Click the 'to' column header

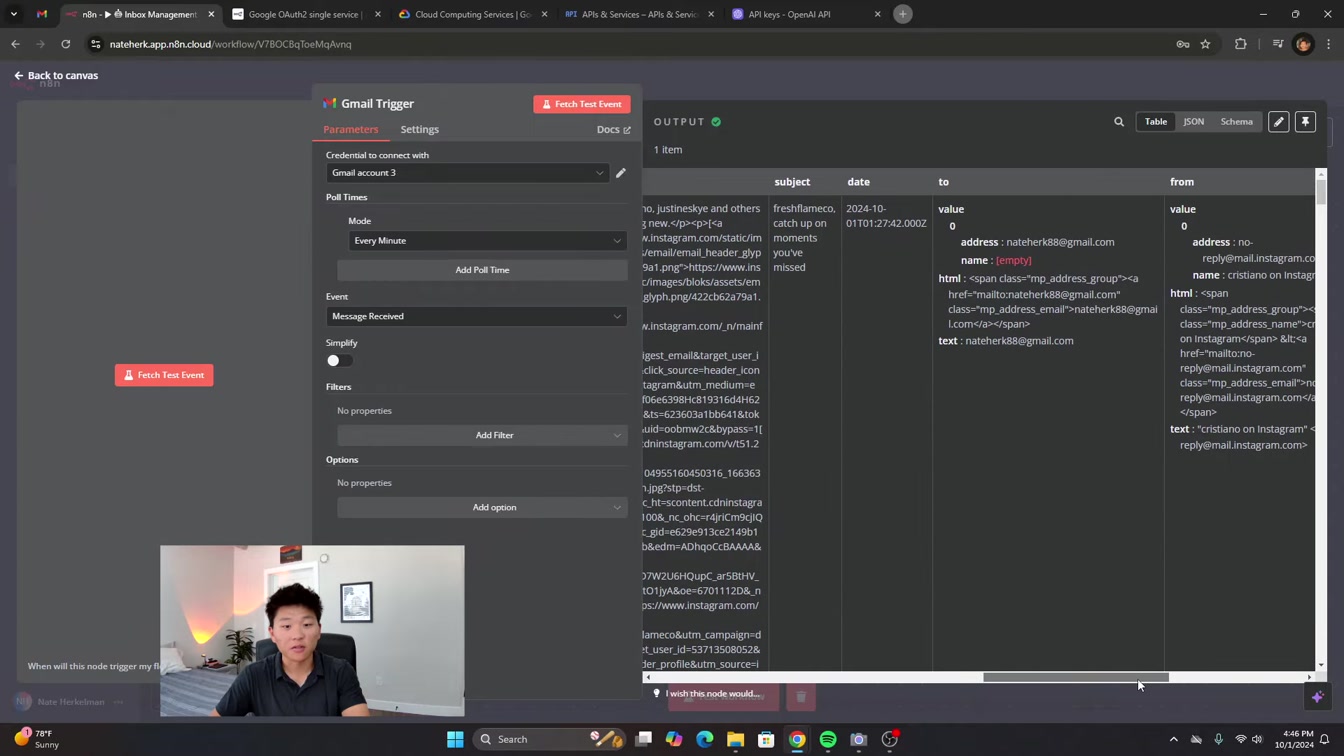tap(943, 182)
